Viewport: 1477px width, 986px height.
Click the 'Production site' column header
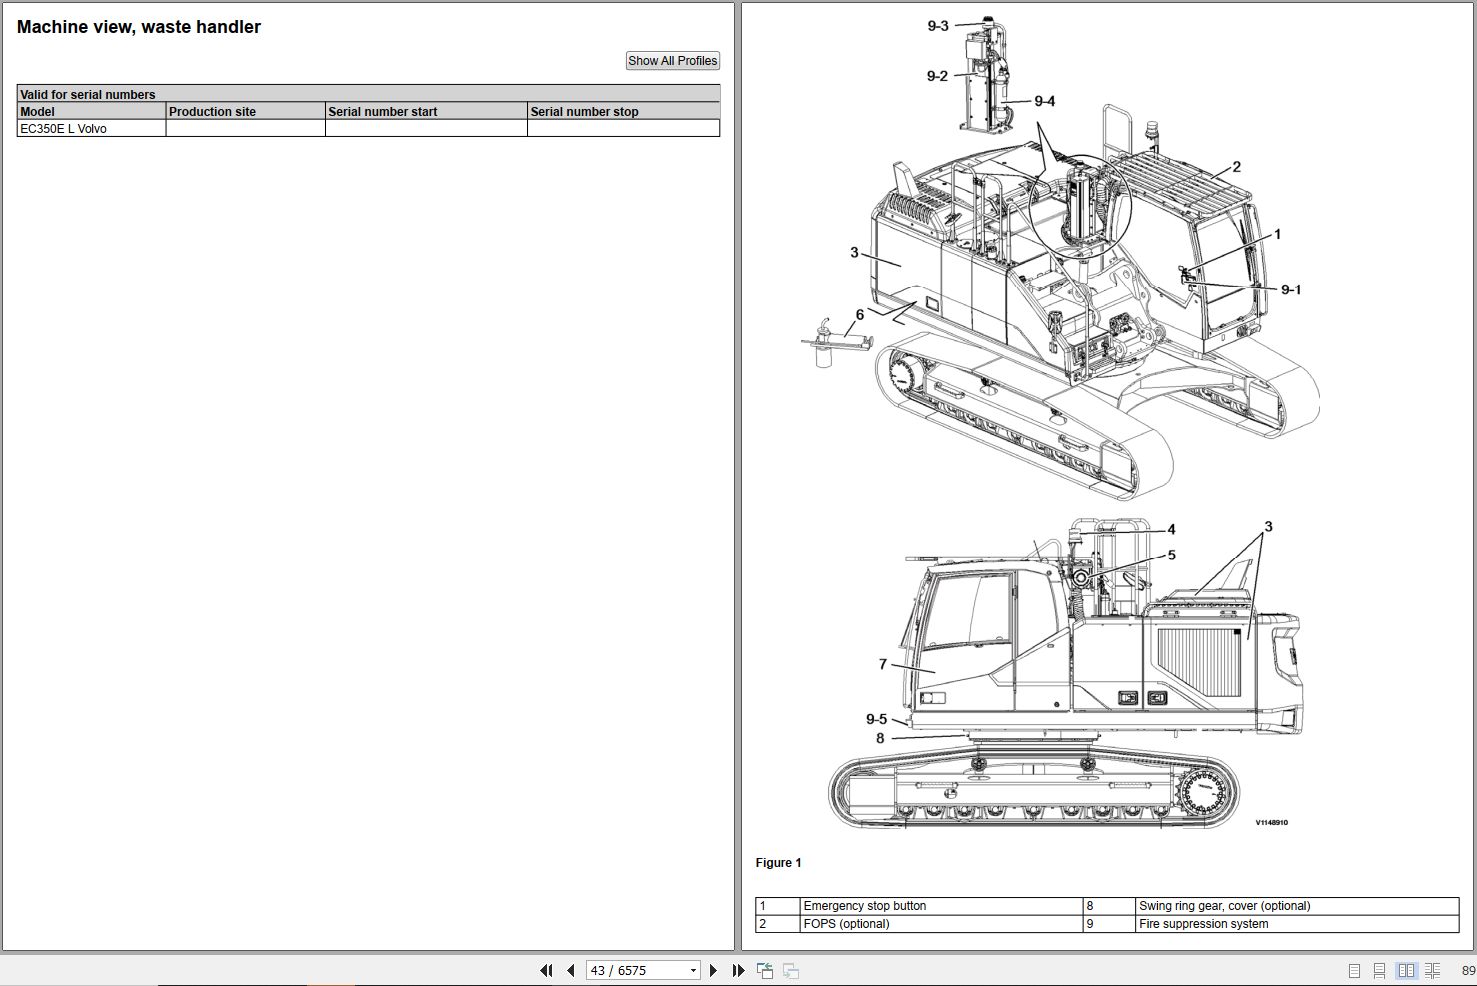pos(245,111)
